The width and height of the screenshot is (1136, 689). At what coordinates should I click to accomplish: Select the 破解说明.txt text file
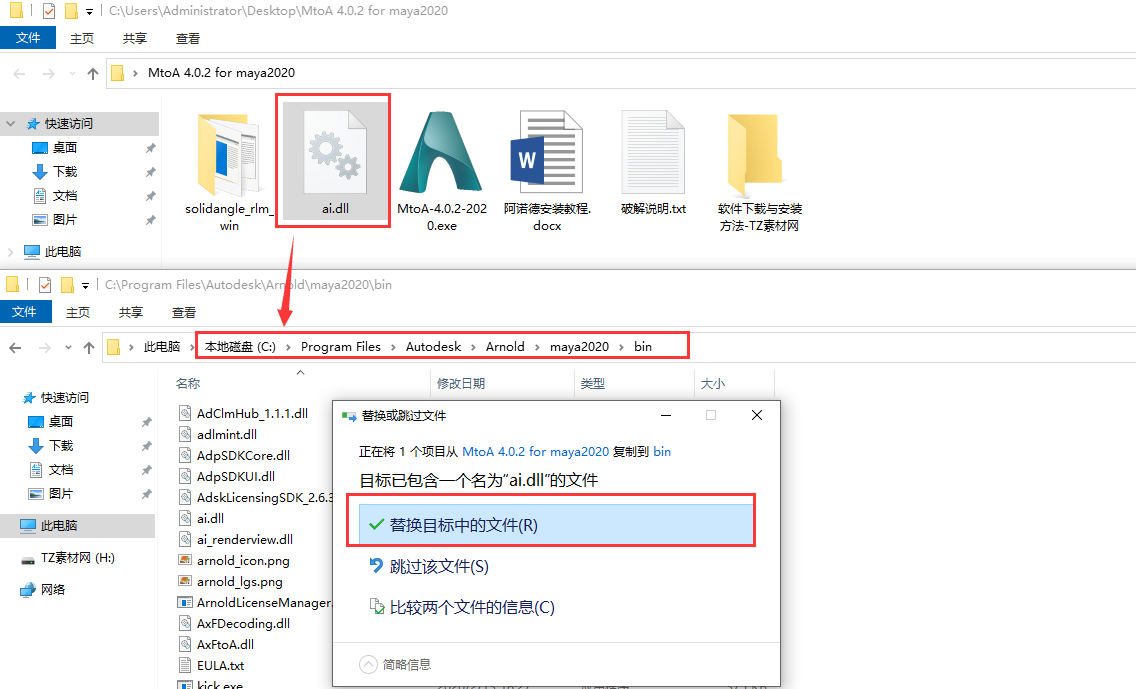pyautogui.click(x=653, y=164)
